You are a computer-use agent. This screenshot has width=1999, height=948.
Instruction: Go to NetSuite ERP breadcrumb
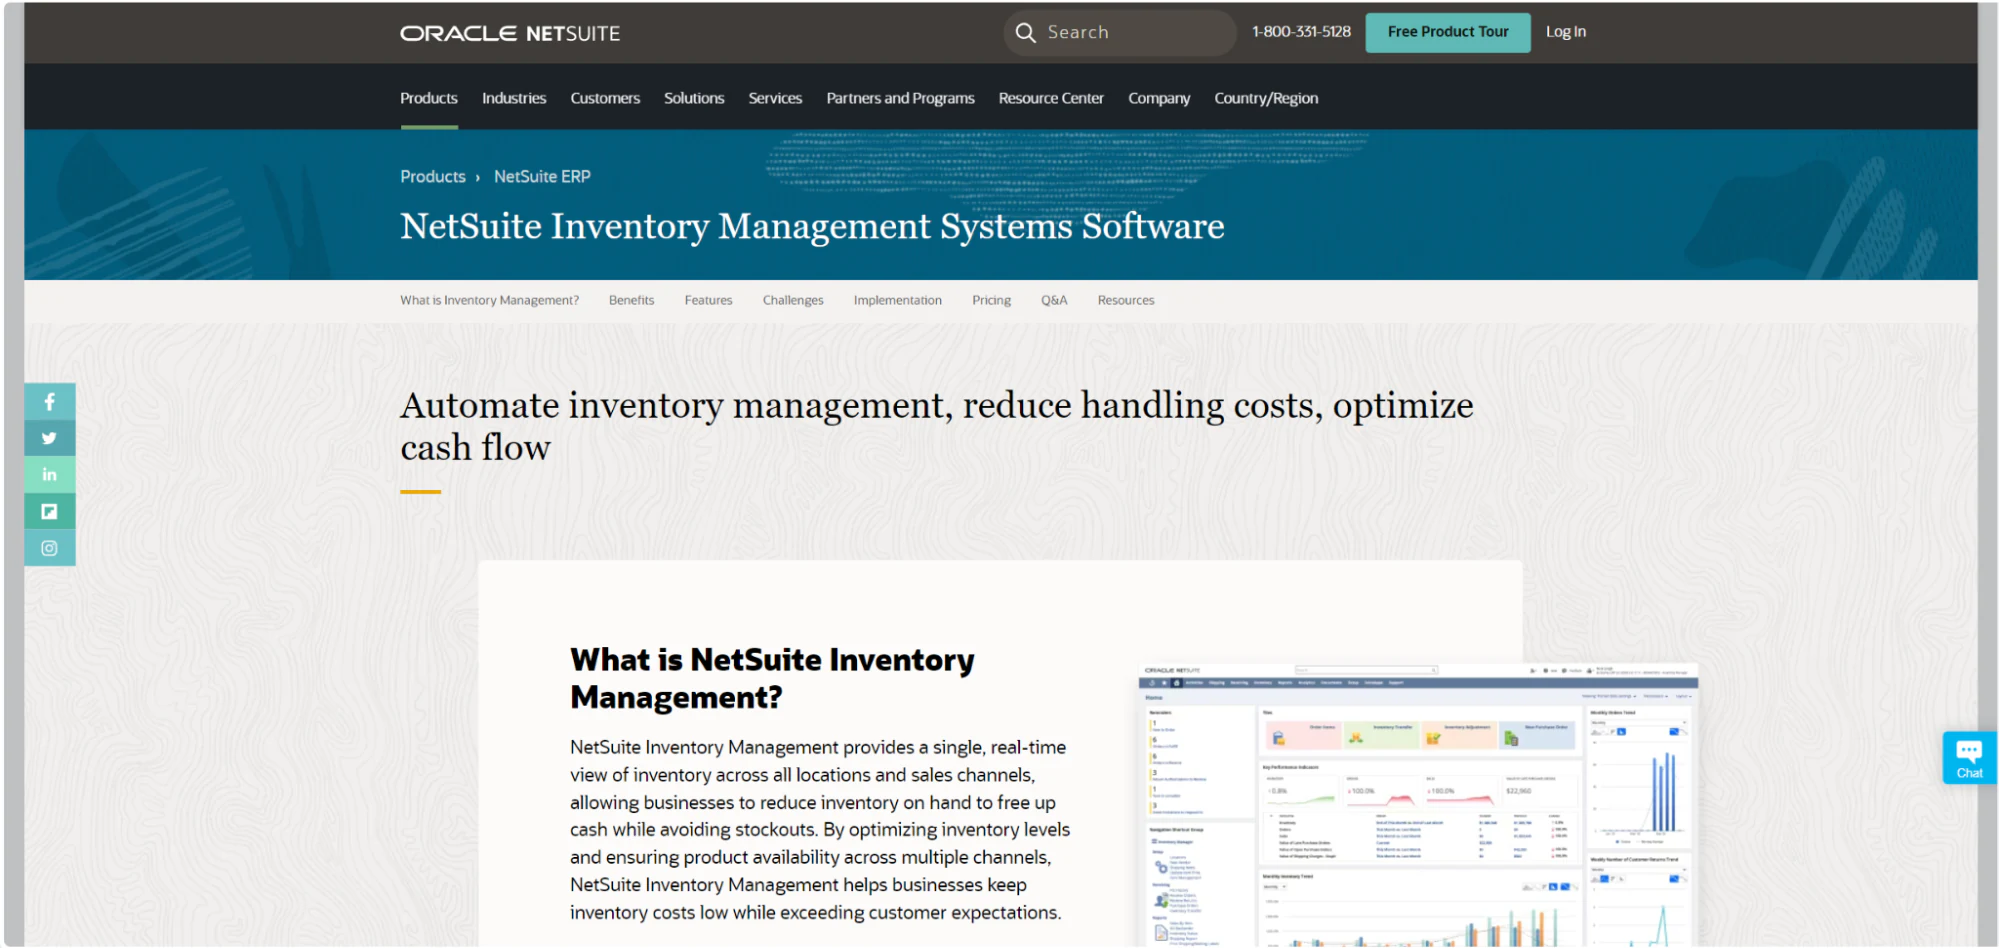coord(542,177)
